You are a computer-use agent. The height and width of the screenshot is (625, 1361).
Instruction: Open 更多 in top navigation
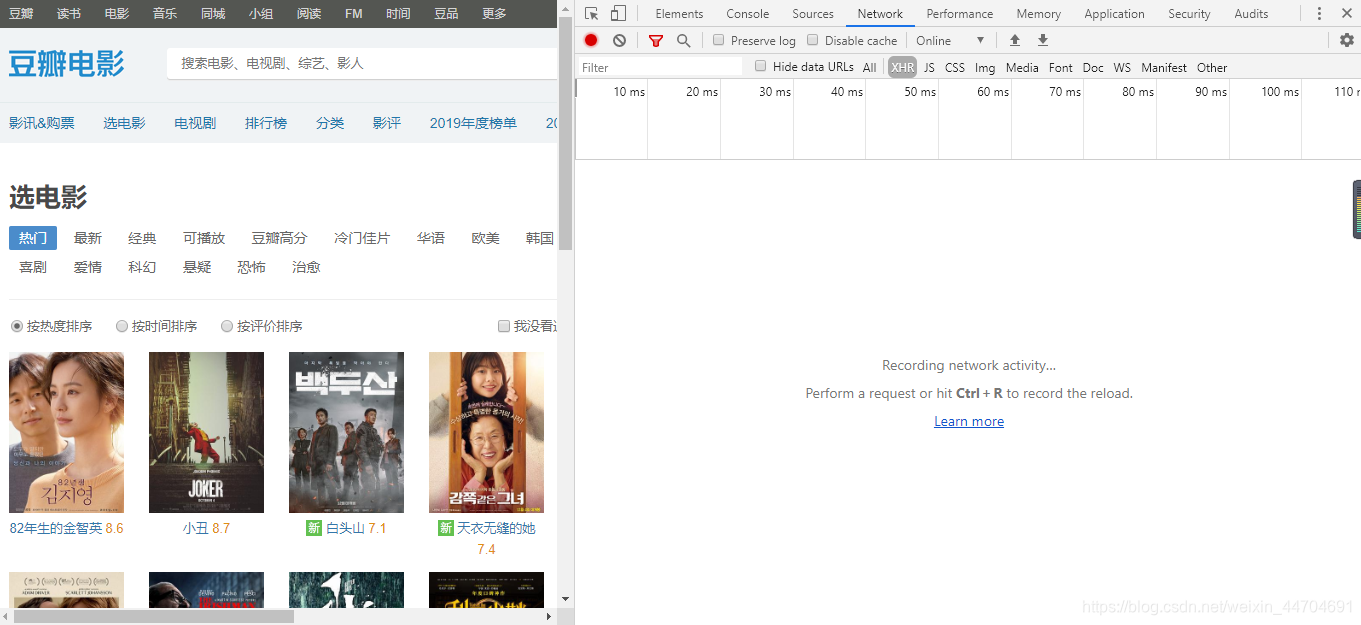(494, 13)
